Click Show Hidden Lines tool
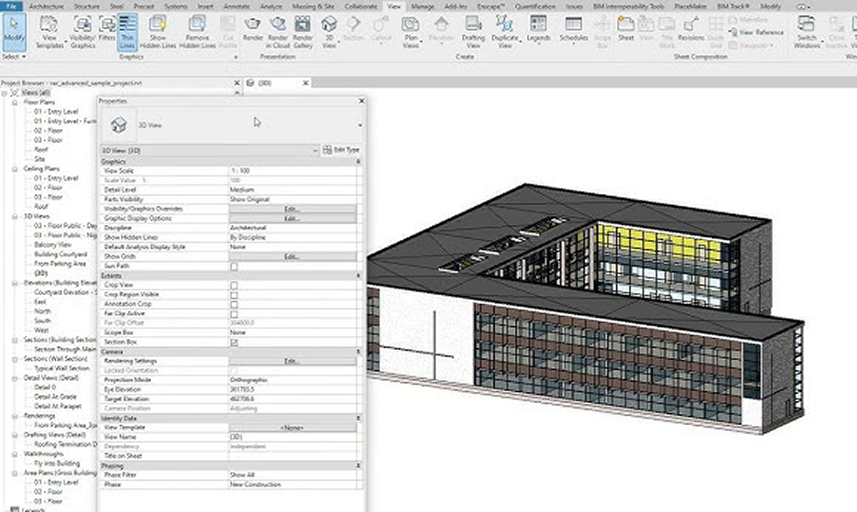The image size is (857, 512). (157, 32)
